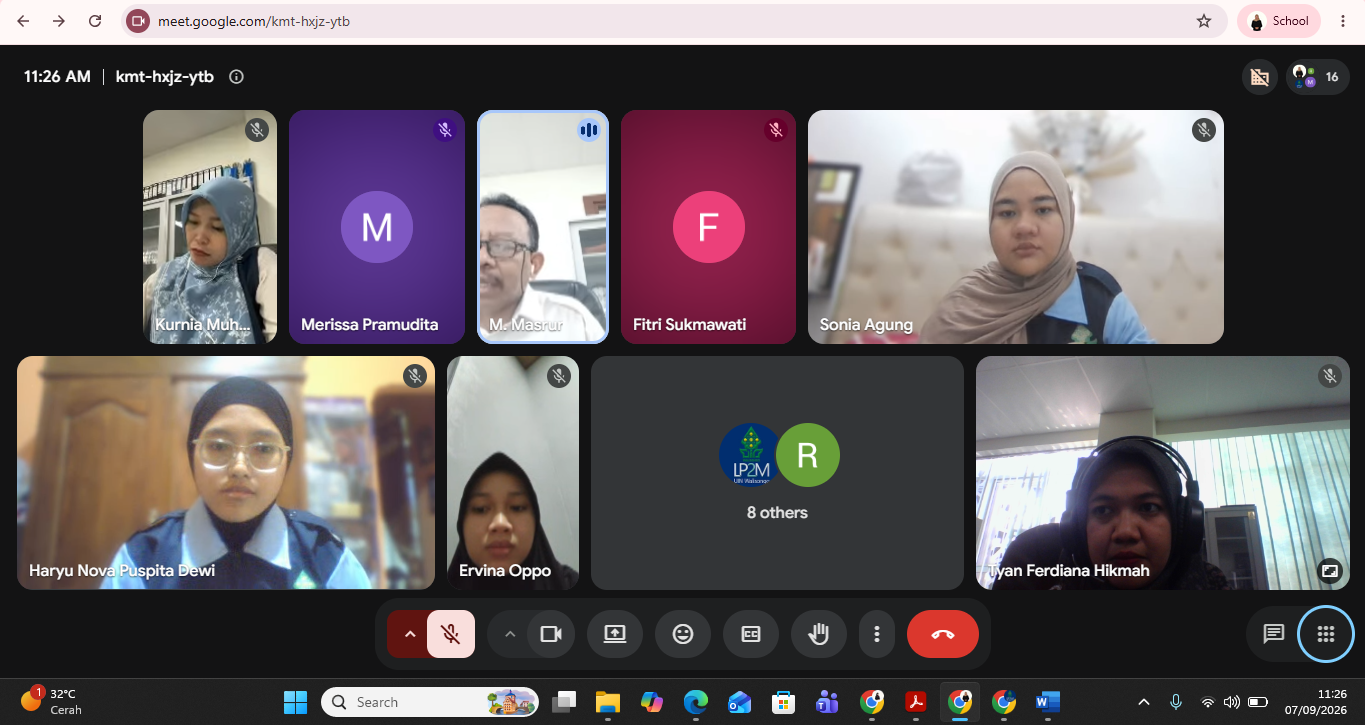Open Microsoft Teams from the taskbar

(827, 702)
